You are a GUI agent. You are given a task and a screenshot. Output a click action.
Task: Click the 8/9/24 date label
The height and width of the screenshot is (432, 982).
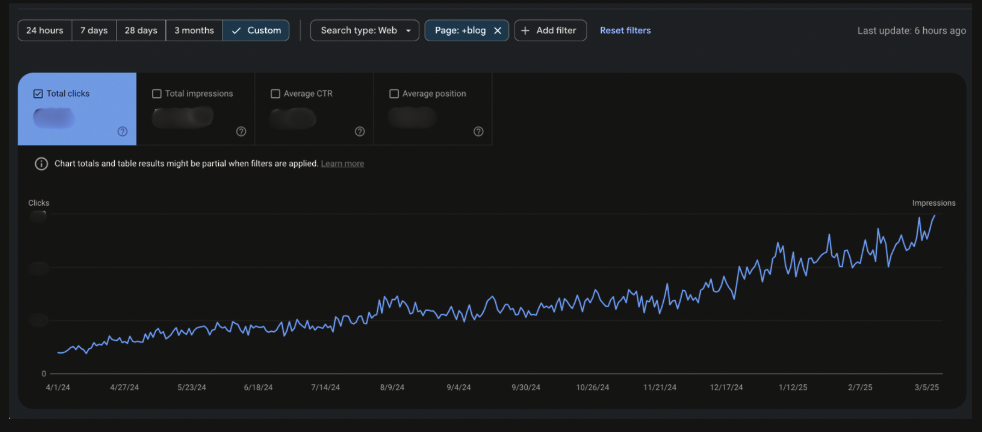tap(392, 388)
